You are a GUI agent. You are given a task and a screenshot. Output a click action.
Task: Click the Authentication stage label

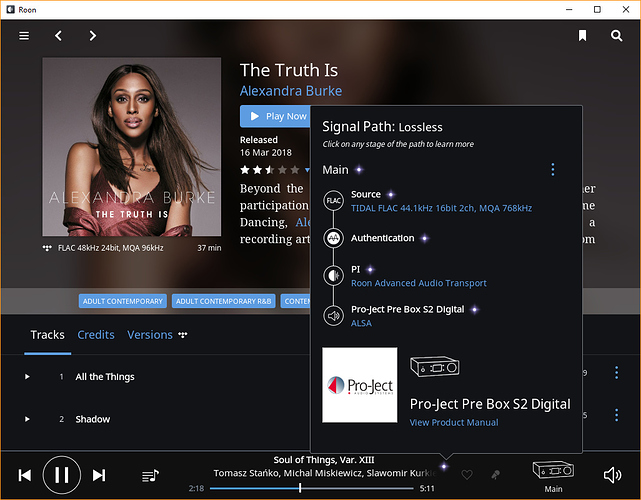tap(382, 238)
